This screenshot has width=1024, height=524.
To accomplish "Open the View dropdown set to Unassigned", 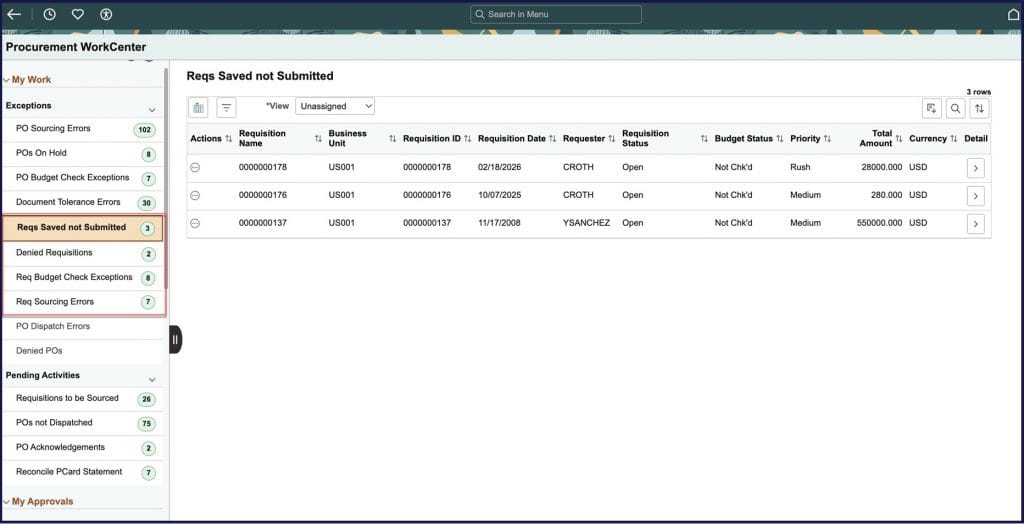I will 335,106.
